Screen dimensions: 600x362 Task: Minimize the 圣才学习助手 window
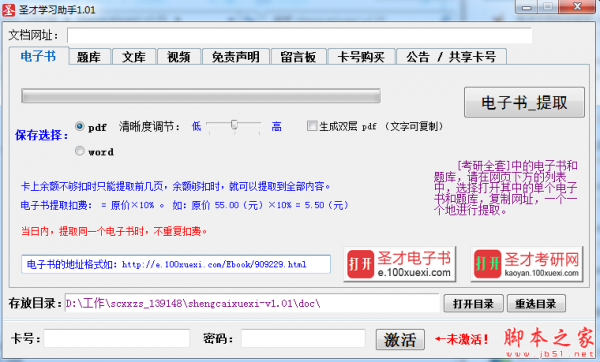[x=527, y=7]
